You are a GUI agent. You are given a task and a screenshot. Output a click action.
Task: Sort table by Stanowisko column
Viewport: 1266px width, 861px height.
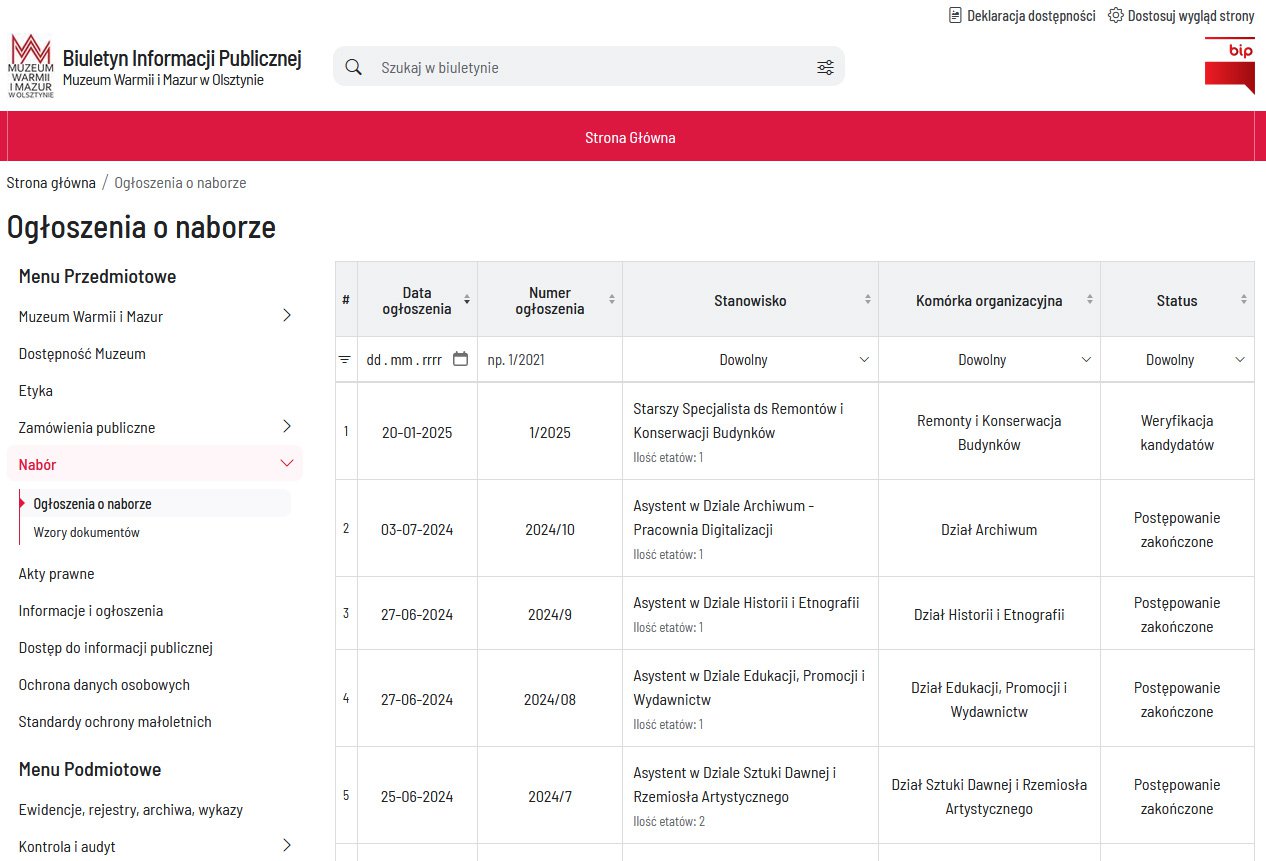coord(750,300)
